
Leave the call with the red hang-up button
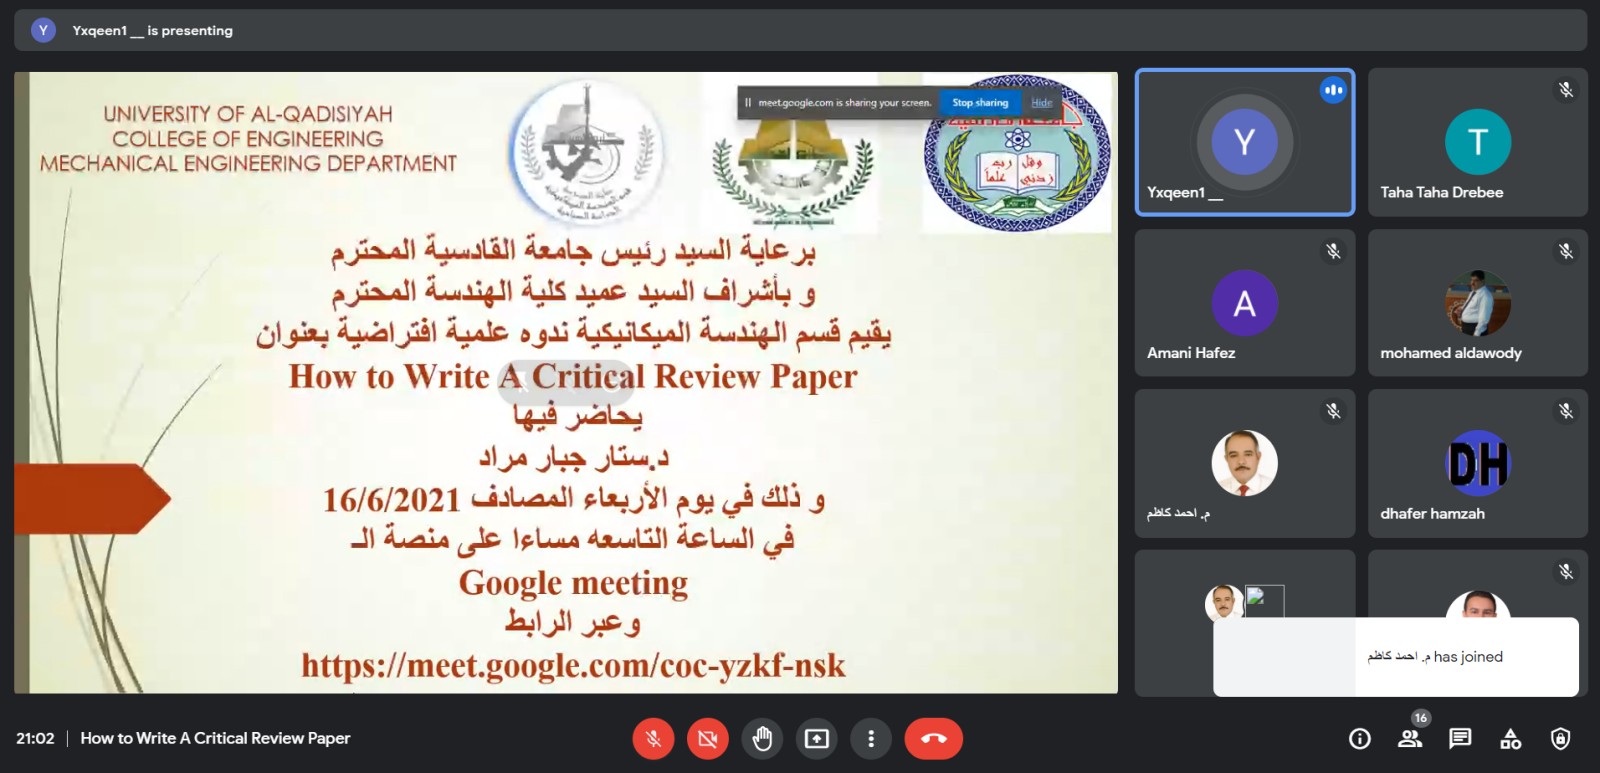[934, 739]
